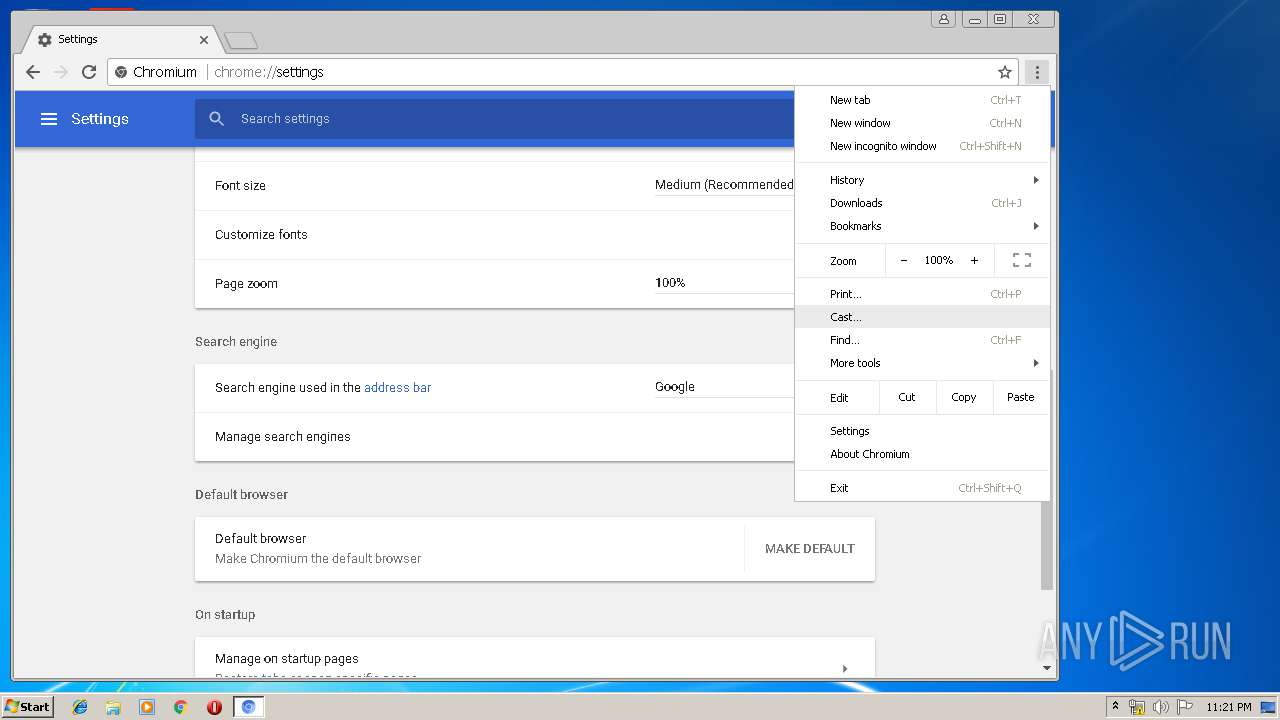Open the media player taskbar icon
The width and height of the screenshot is (1280, 720).
(x=147, y=707)
